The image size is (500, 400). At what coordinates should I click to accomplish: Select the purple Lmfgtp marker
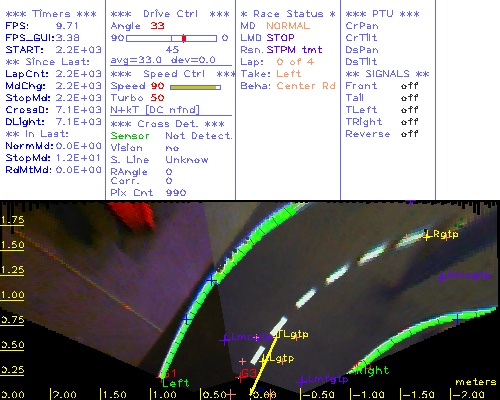tap(302, 380)
